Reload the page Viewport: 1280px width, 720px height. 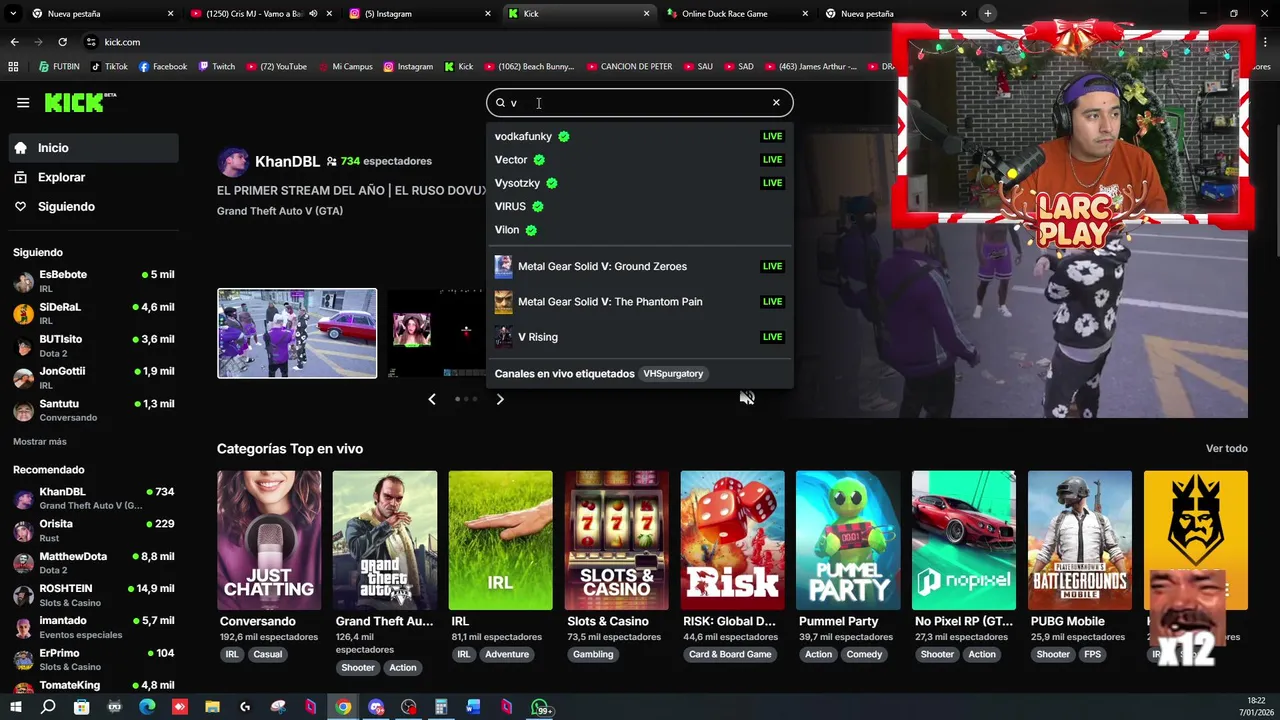(x=62, y=42)
